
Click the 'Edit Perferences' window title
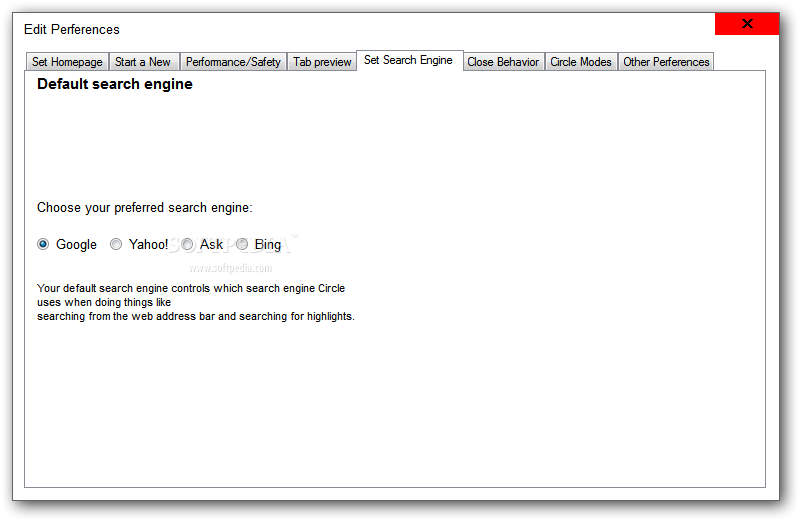tap(71, 30)
